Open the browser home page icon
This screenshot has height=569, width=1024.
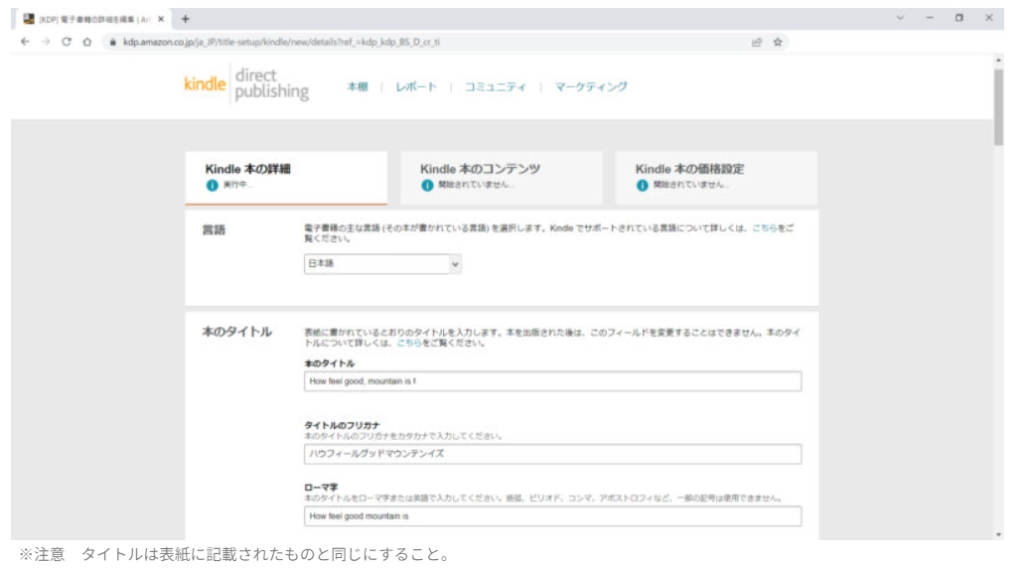tap(87, 42)
